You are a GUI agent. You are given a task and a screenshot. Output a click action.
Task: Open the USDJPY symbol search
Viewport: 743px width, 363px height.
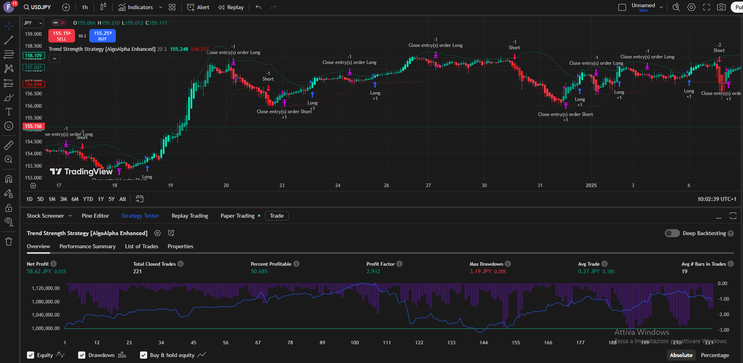tap(37, 7)
